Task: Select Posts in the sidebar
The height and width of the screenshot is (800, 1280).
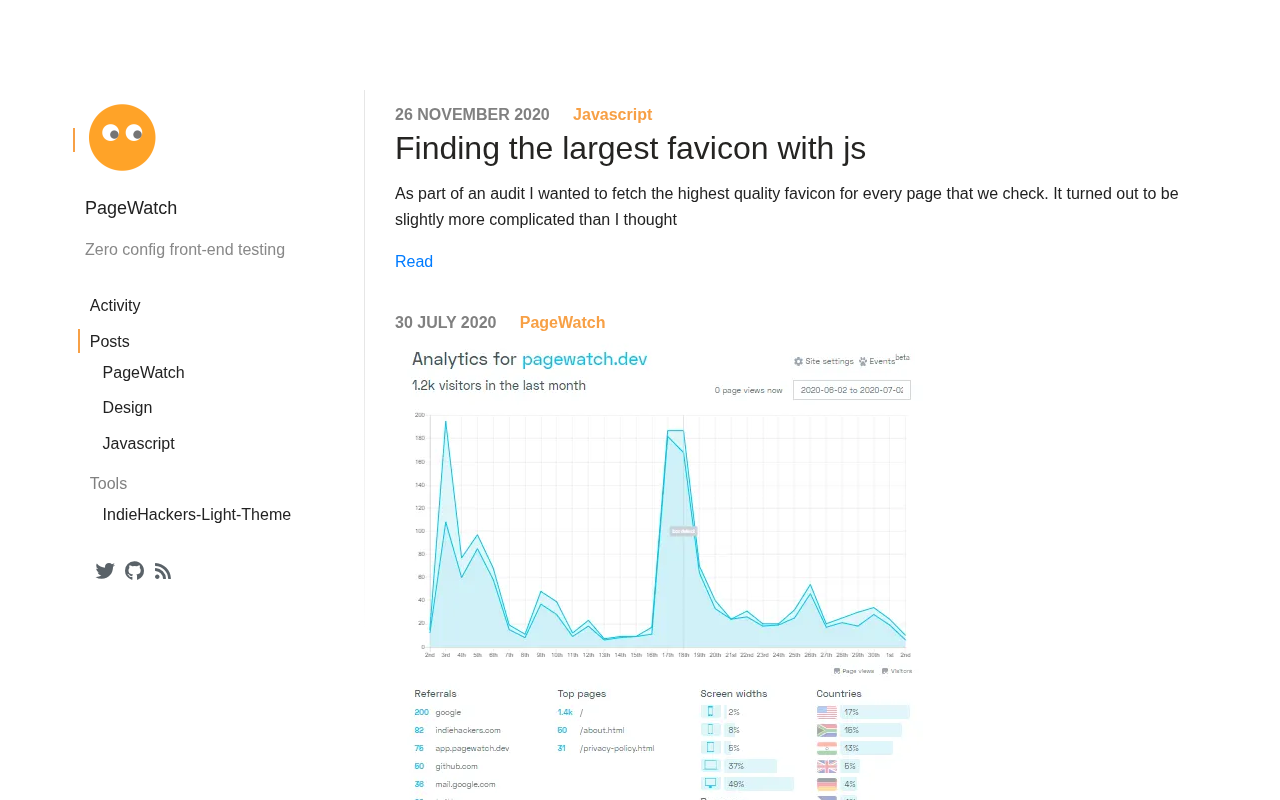Action: (x=110, y=342)
